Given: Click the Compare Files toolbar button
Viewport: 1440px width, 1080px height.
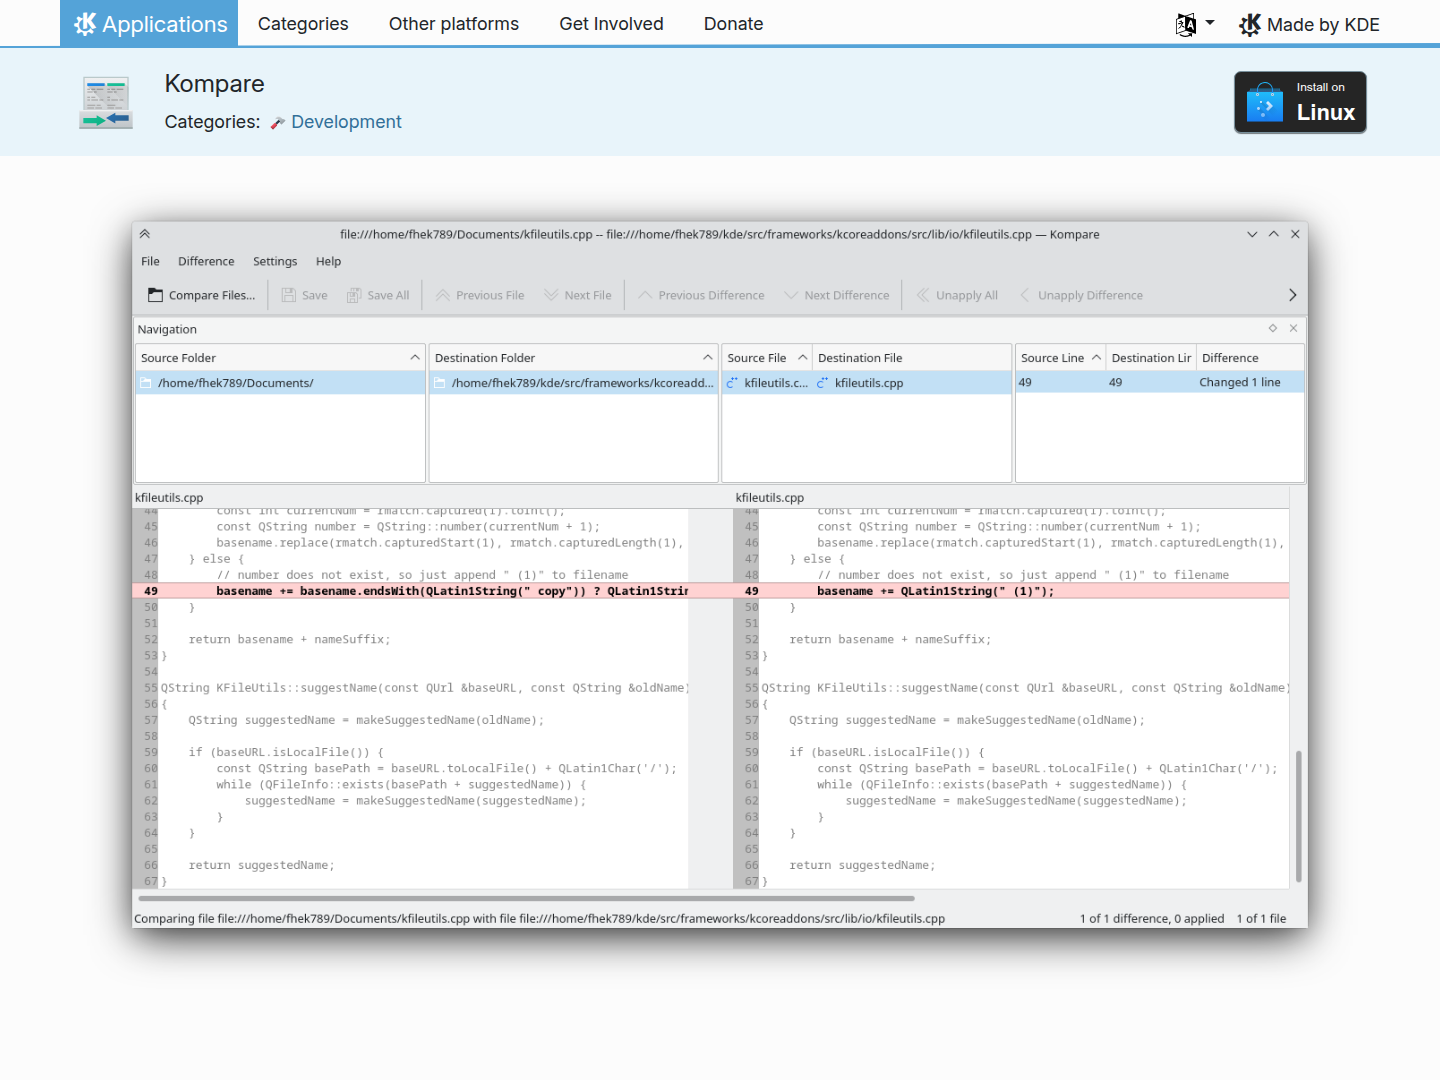Looking at the screenshot, I should click(202, 295).
